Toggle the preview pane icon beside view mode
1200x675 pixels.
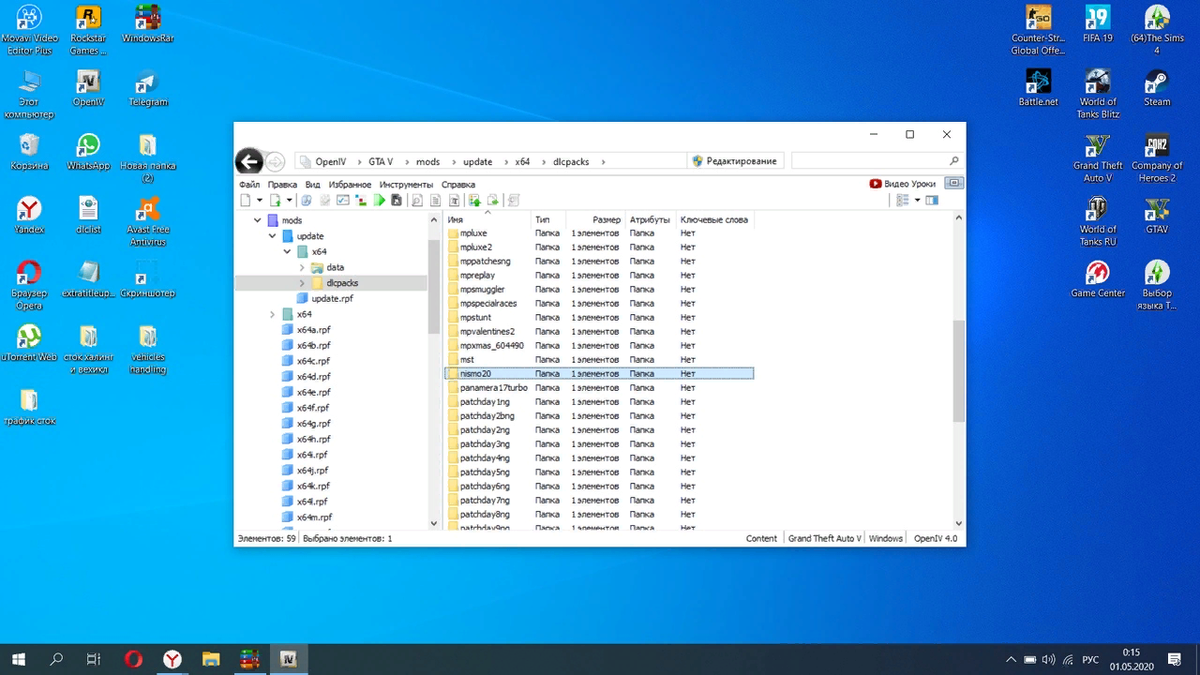coord(932,200)
